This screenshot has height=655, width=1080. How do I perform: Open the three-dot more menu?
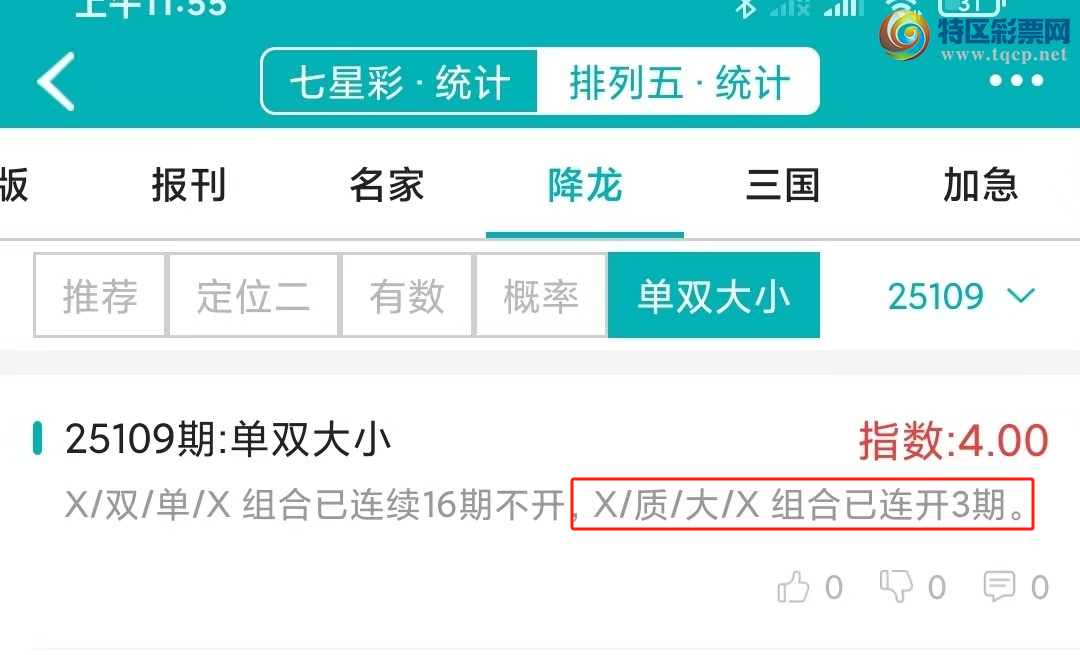[x=1016, y=81]
